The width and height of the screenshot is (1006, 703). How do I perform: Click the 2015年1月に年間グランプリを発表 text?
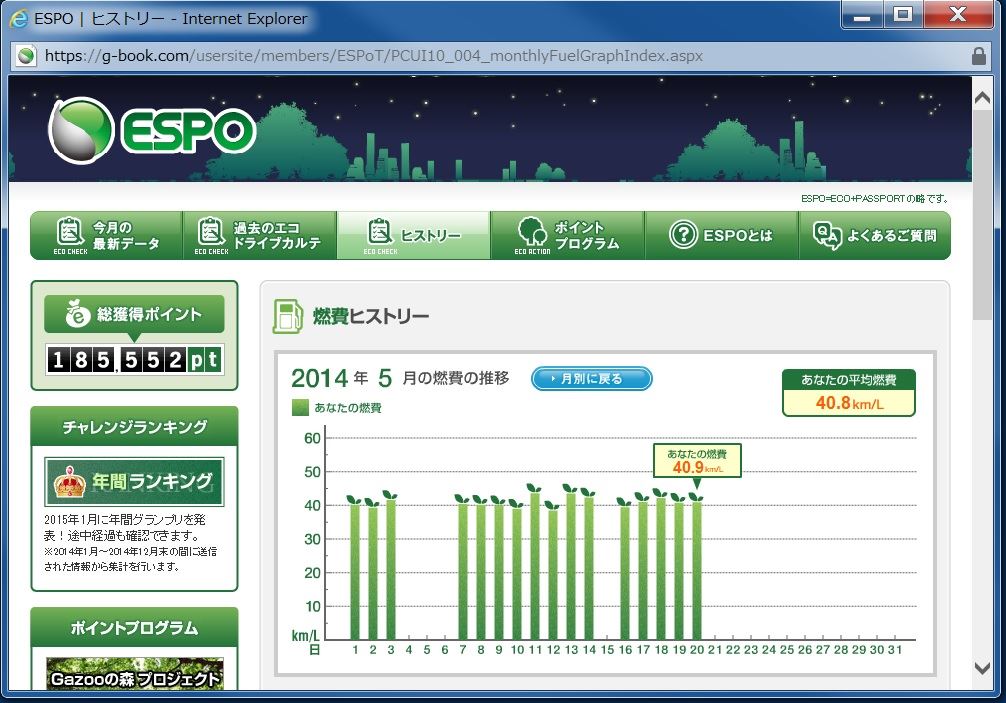click(x=124, y=527)
